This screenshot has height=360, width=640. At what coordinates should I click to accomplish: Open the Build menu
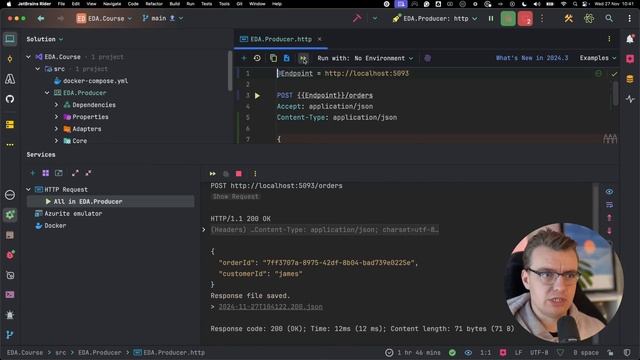pyautogui.click(x=175, y=4)
